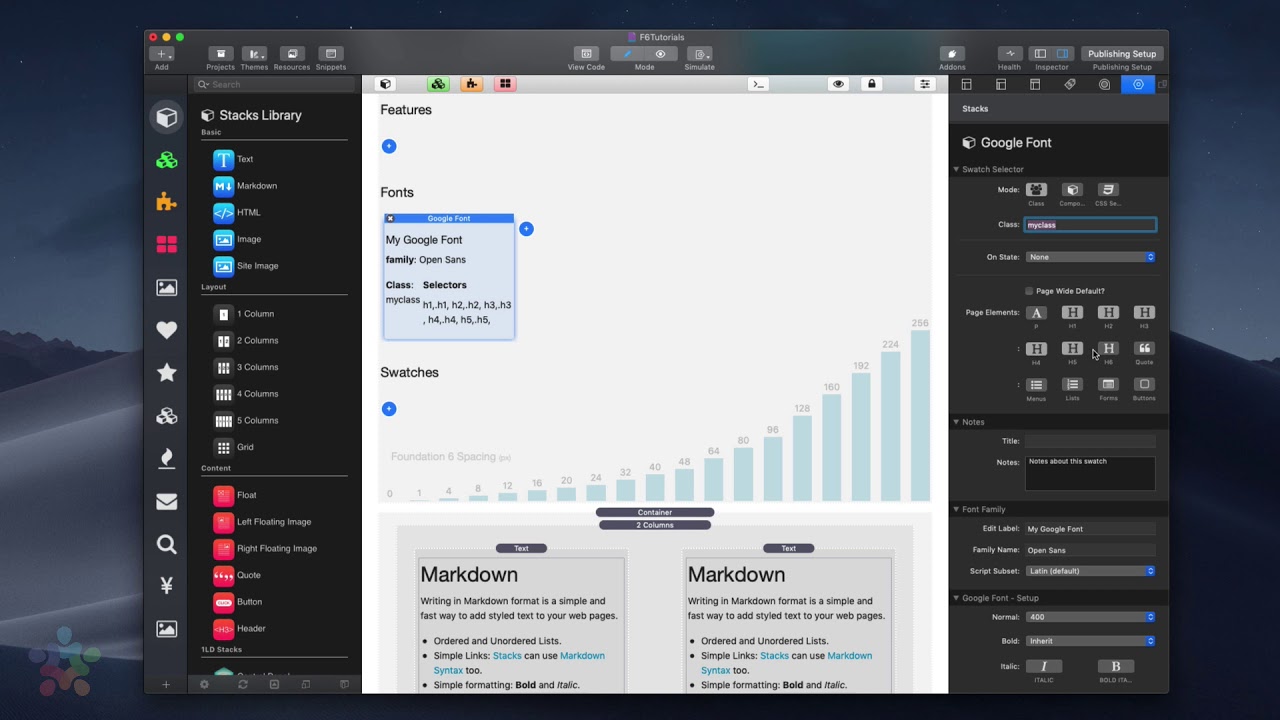Select the yen symbol icon in sidebar
Screen dimensions: 1280x720
click(x=167, y=586)
